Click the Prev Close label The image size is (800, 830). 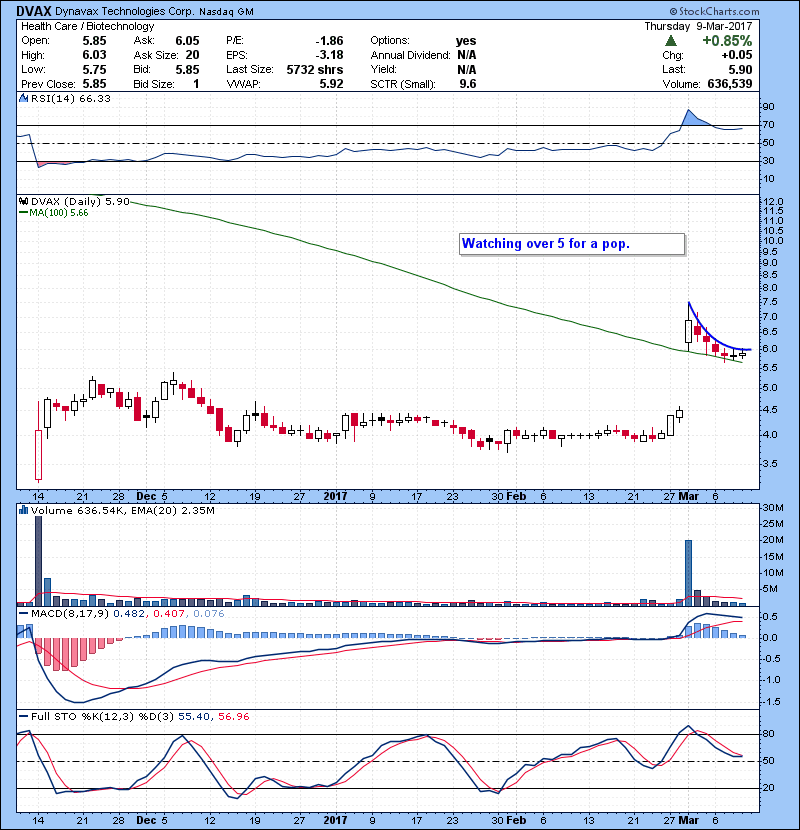48,84
